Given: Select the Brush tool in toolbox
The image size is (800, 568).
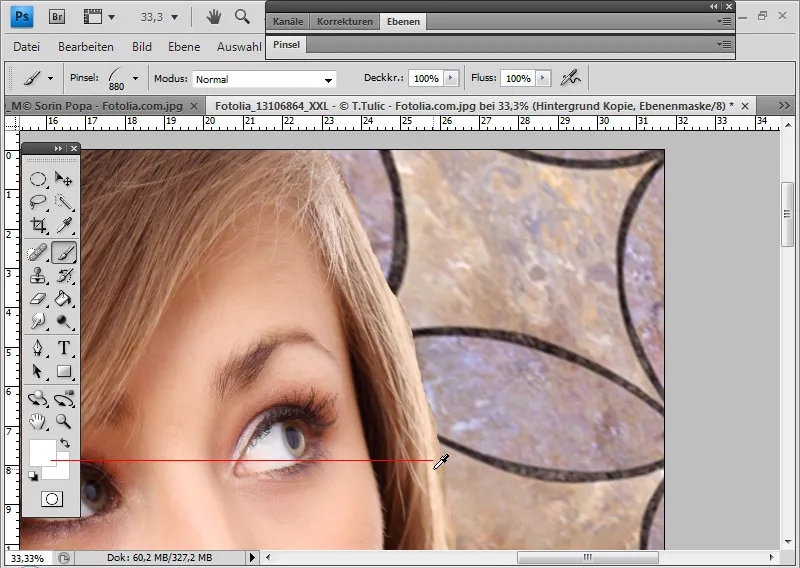Looking at the screenshot, I should click(x=64, y=253).
